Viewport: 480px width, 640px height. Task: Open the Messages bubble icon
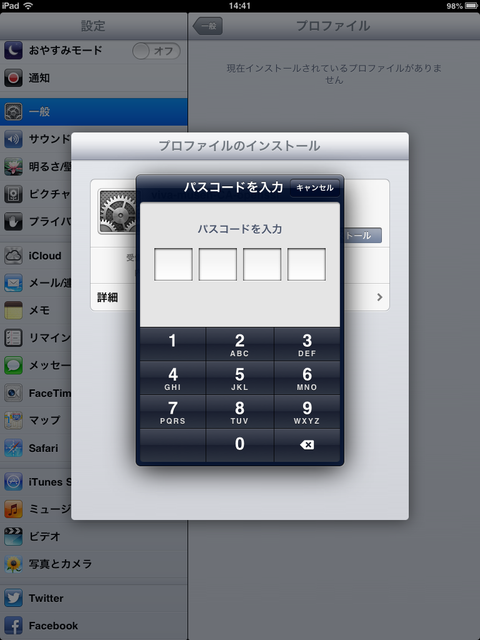pyautogui.click(x=13, y=365)
